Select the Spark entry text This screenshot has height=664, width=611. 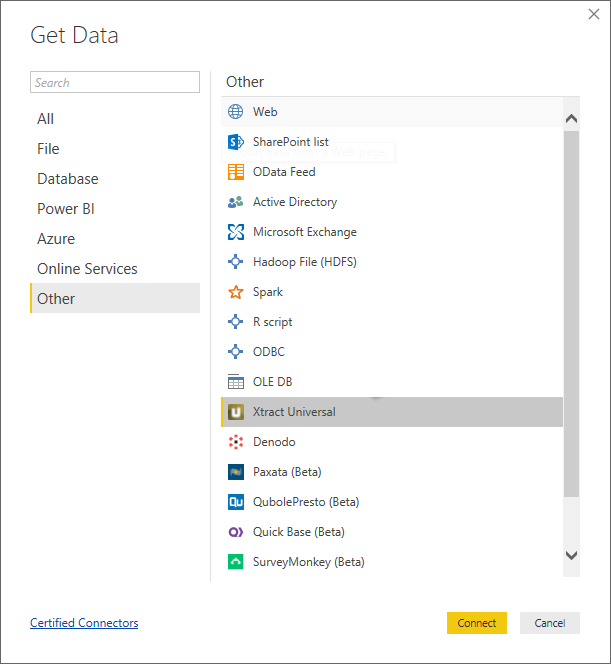(x=268, y=292)
